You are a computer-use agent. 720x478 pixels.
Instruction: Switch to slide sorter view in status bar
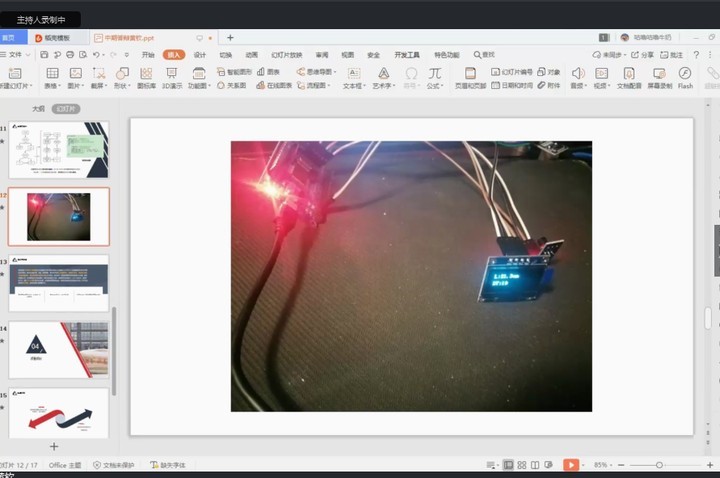tap(522, 465)
